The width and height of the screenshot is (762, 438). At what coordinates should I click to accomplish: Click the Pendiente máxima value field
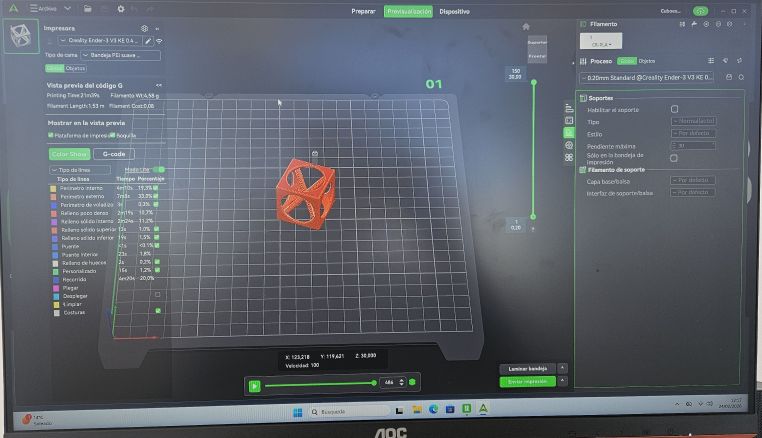tap(693, 145)
